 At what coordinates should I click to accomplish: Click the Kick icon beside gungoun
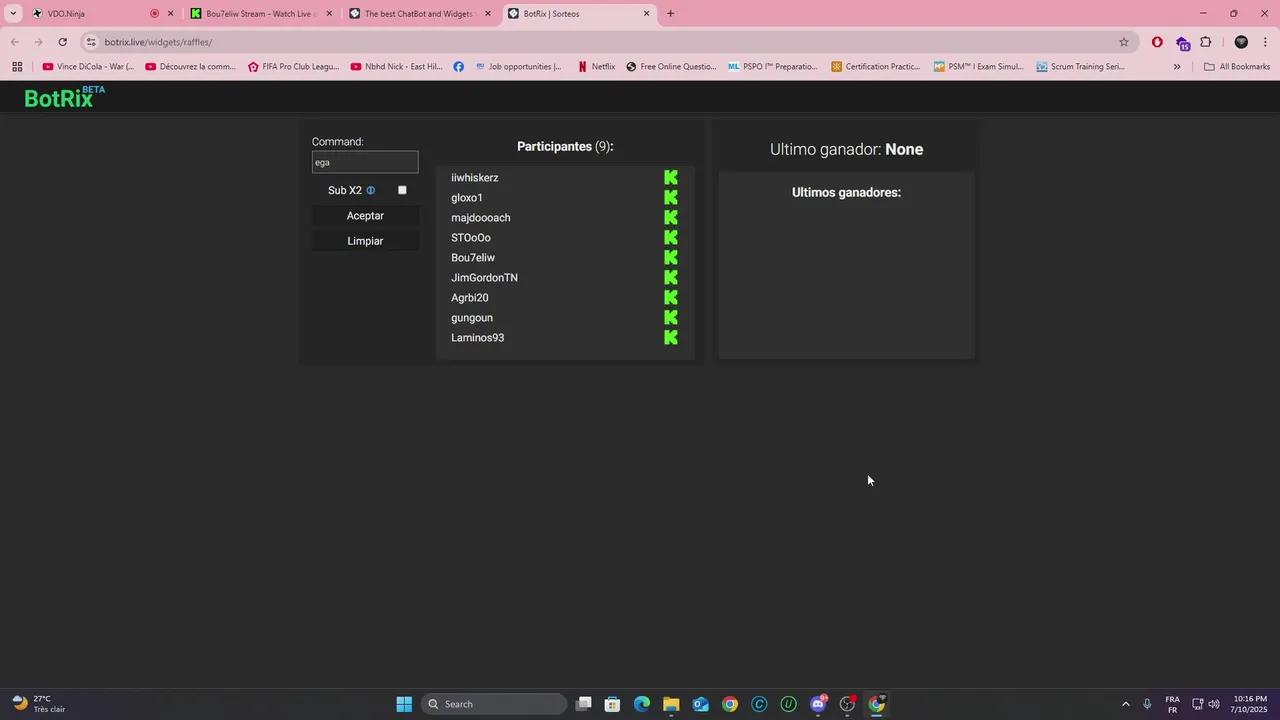pyautogui.click(x=671, y=317)
